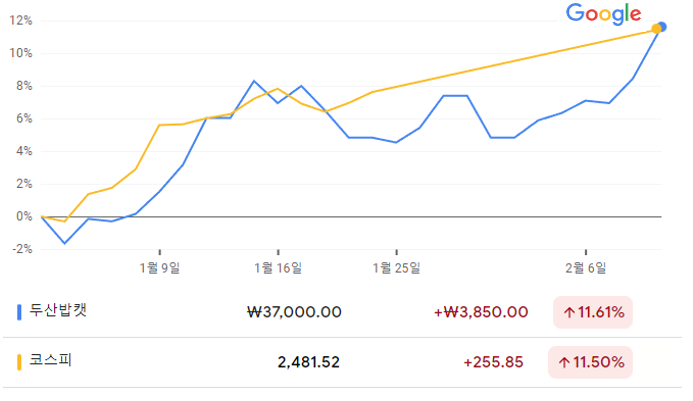The height and width of the screenshot is (401, 693).
Task: Click the +₩3,850.00 change amount
Action: [480, 312]
